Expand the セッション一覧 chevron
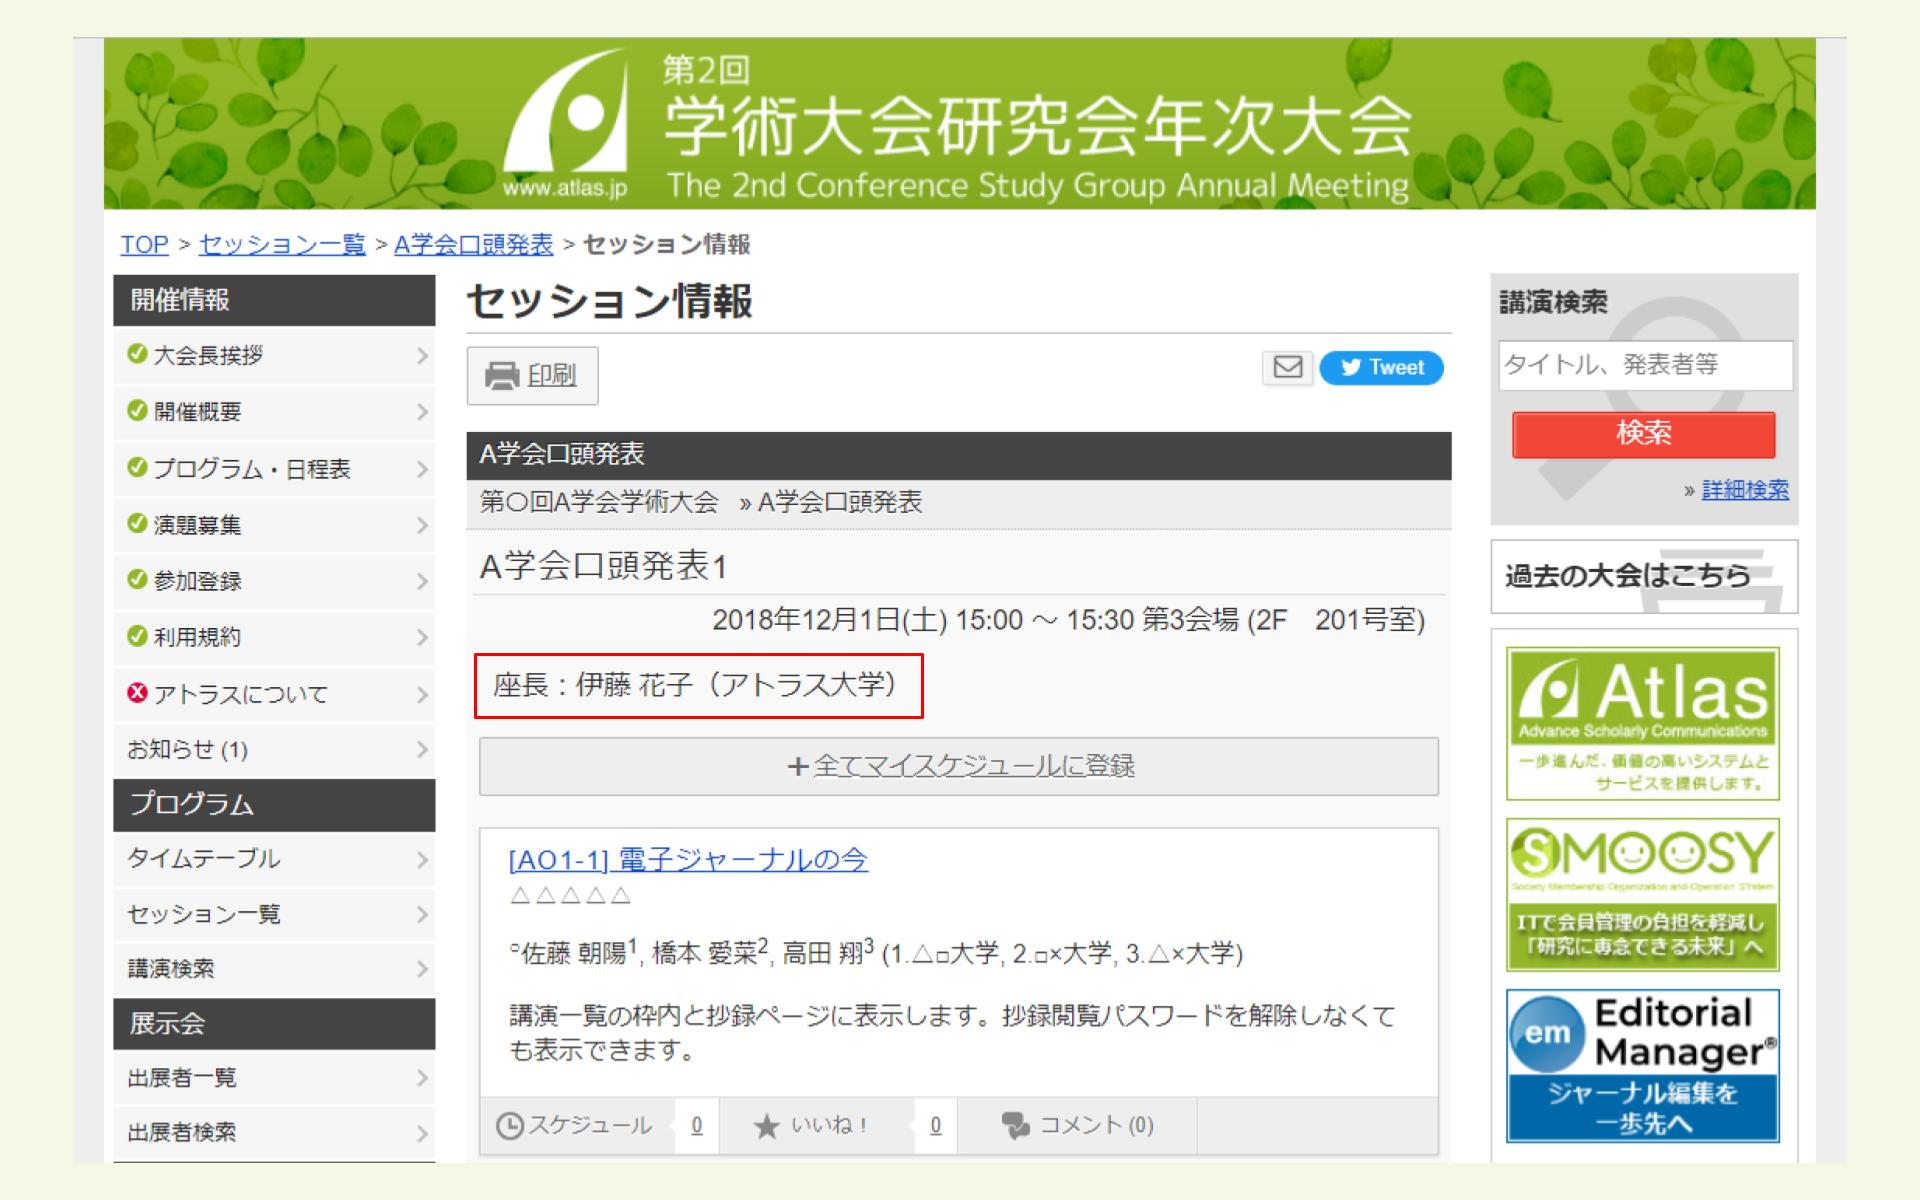1920x1200 pixels. pos(422,913)
